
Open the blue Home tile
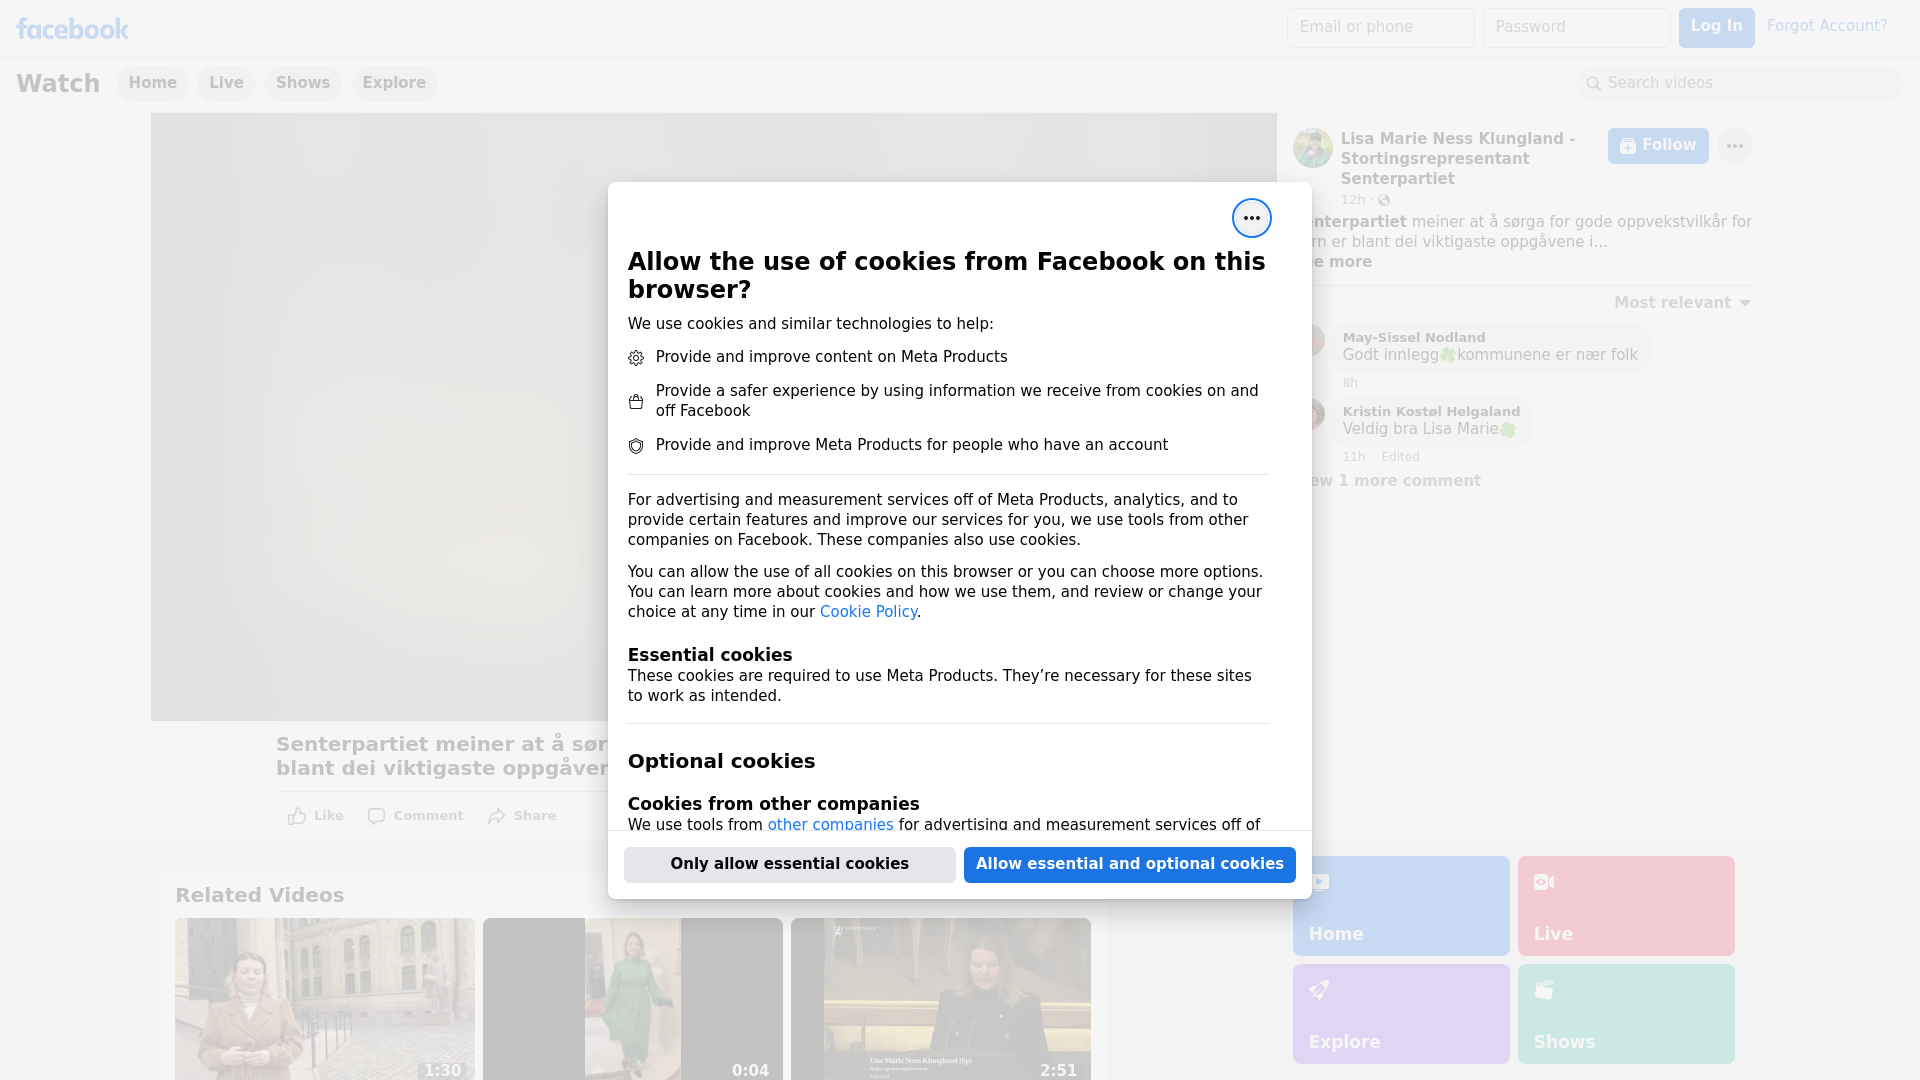[x=1400, y=906]
